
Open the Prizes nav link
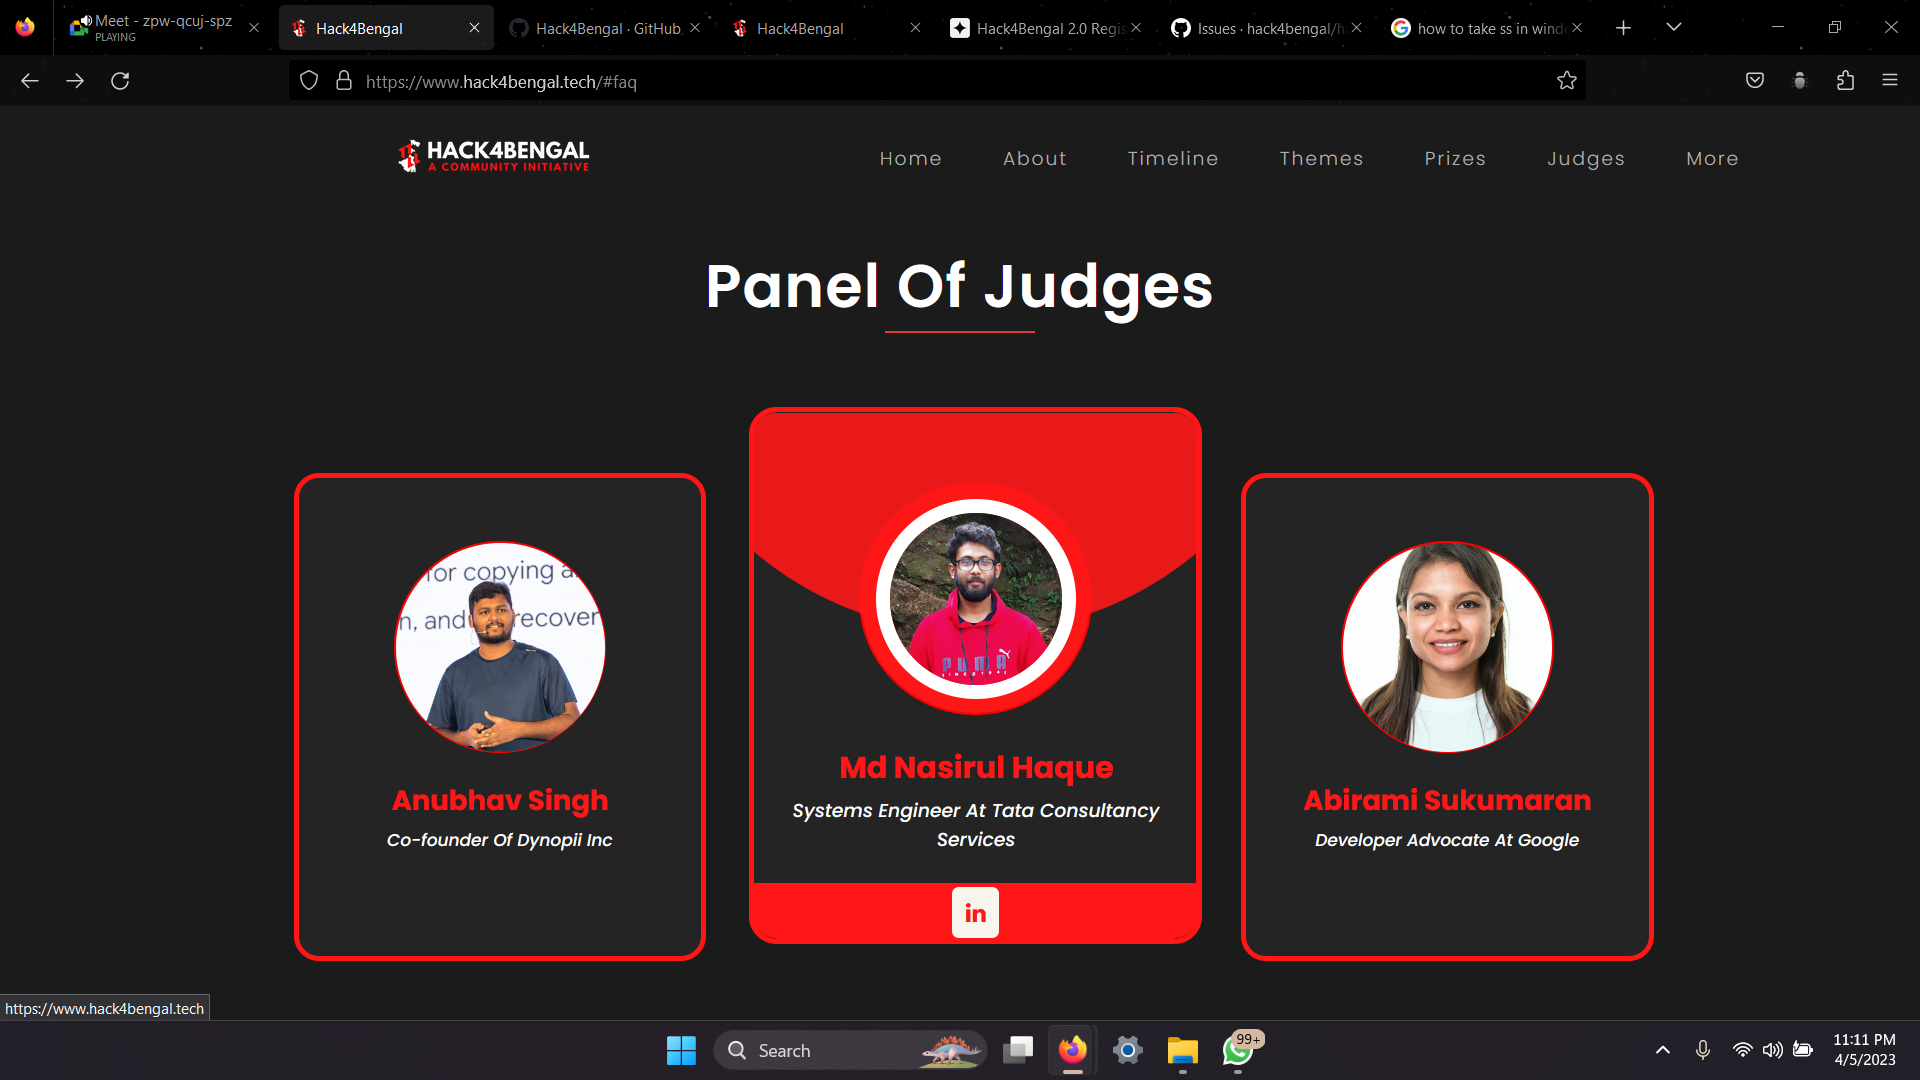(x=1454, y=158)
